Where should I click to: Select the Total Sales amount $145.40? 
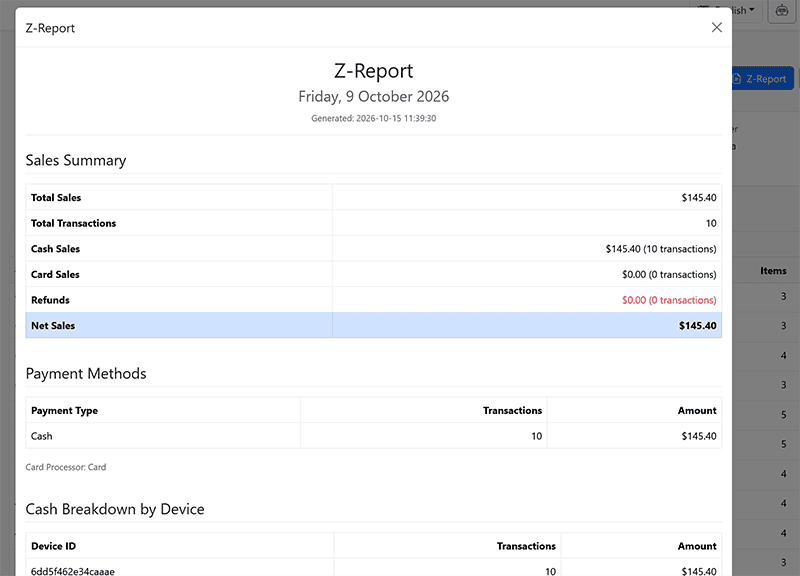pos(698,197)
